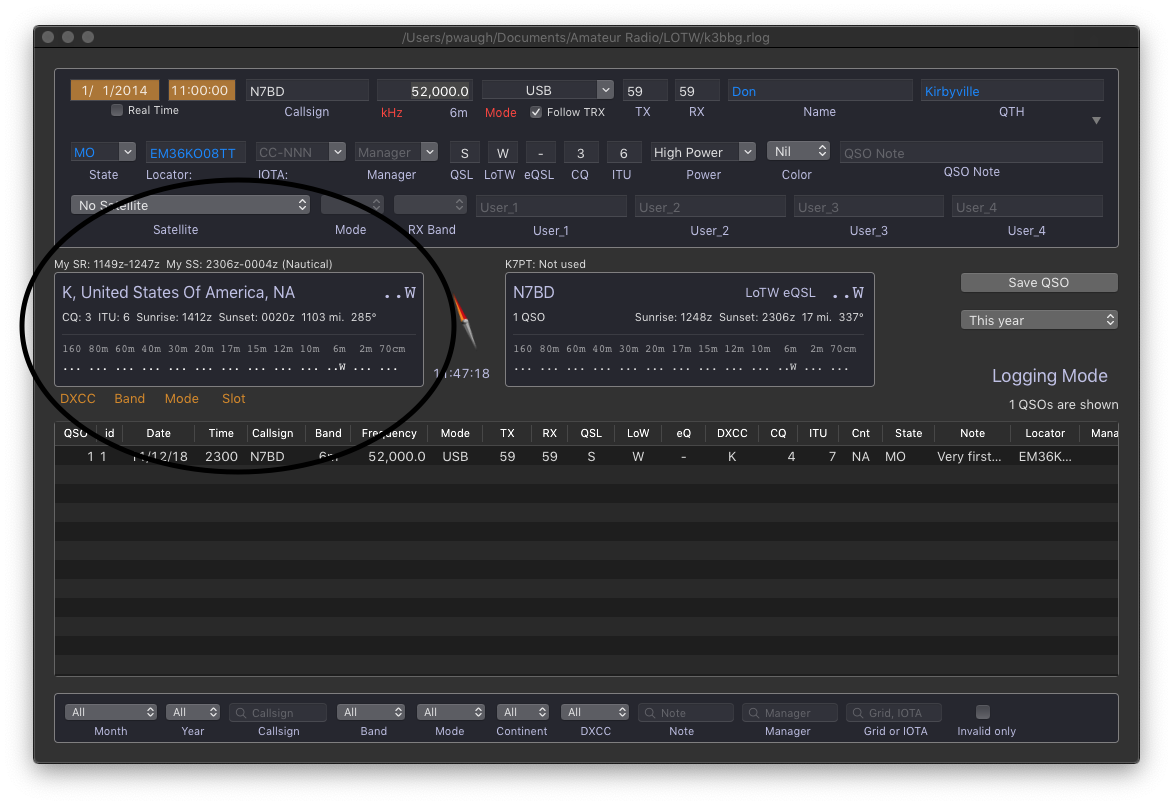Expand the disclosure triangle below QTH
The width and height of the screenshot is (1173, 805).
(1096, 120)
